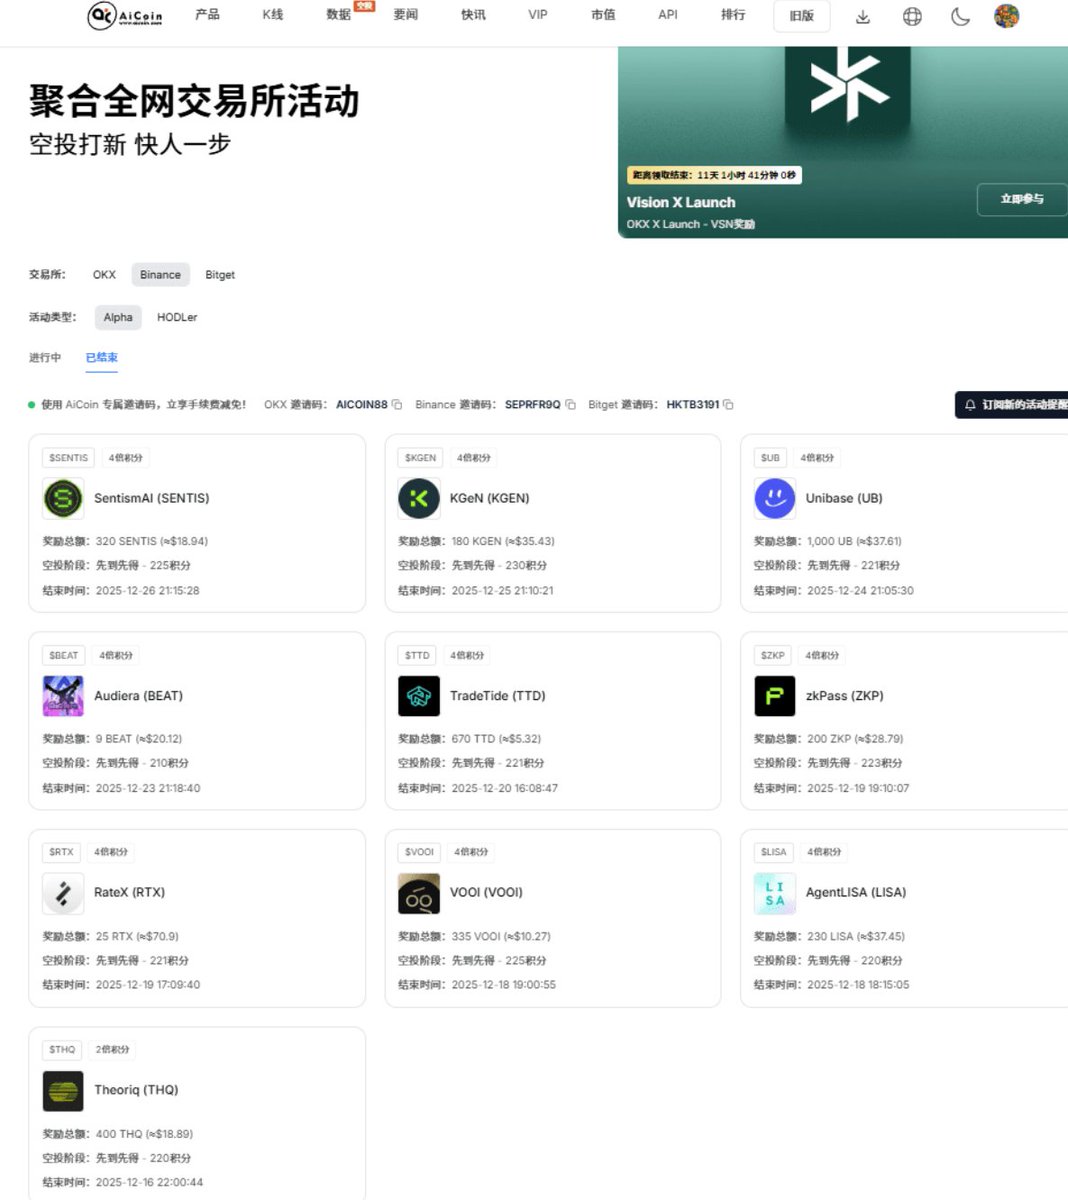Viewport: 1068px width, 1200px height.
Task: Open the 数据 menu in the navbar
Action: (x=337, y=16)
